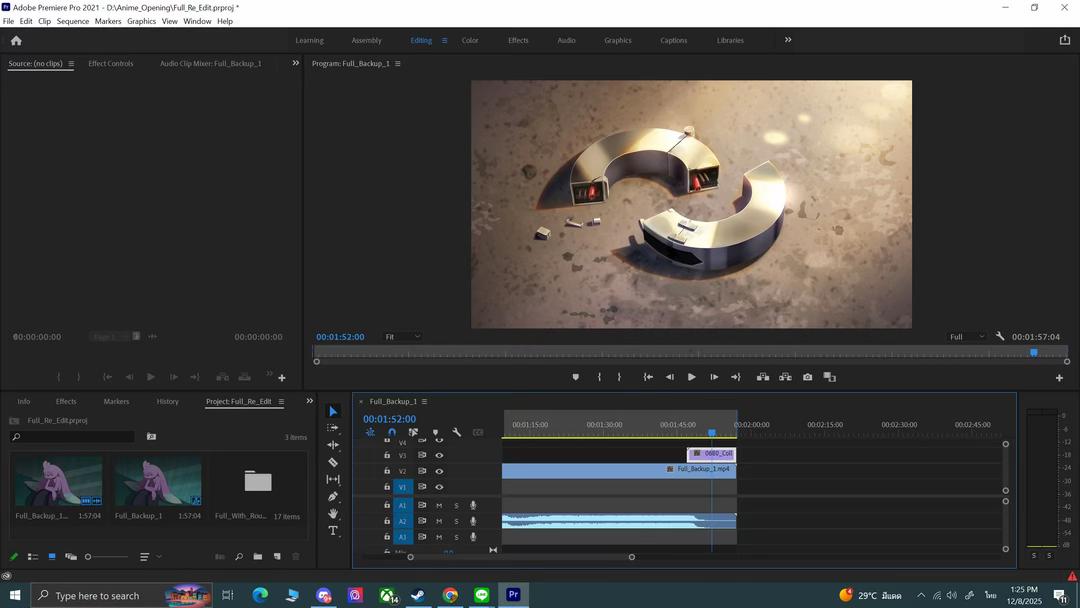Open the History panel tab
Viewport: 1080px width, 608px height.
pyautogui.click(x=167, y=401)
